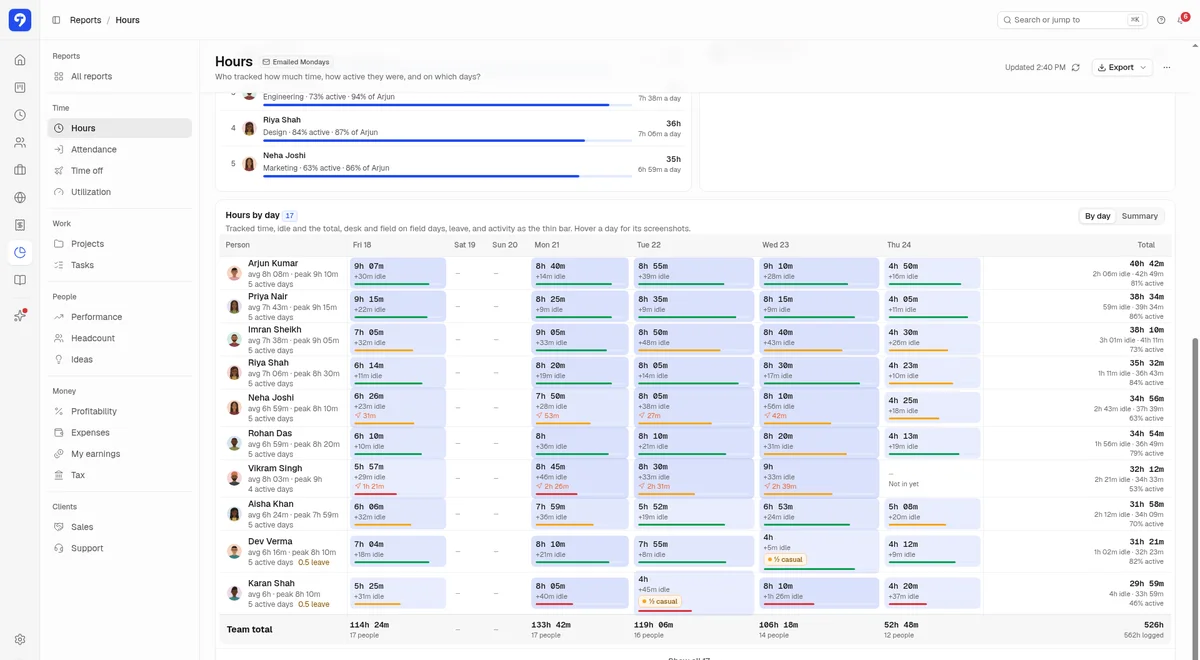Open the clock icon in the left rail
Viewport: 1200px width, 660px height.
point(20,115)
